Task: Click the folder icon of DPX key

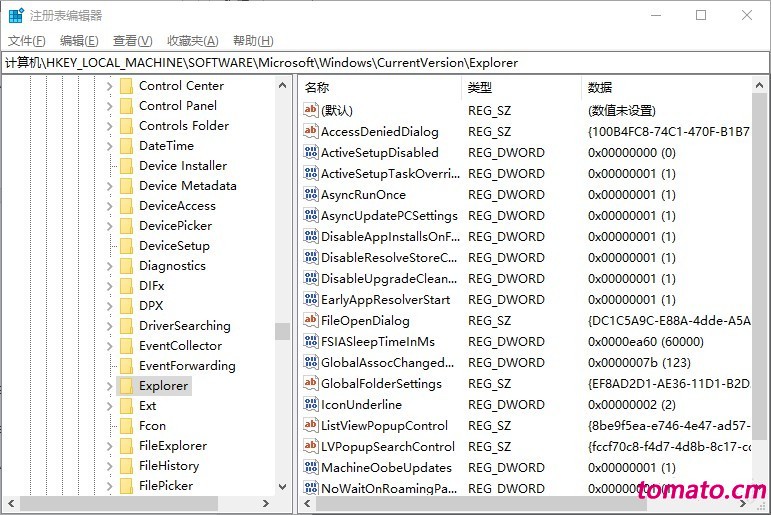Action: [126, 305]
